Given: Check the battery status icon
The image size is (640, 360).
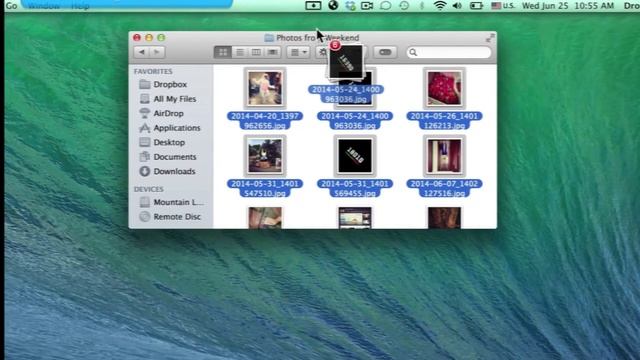Looking at the screenshot, I should (476, 6).
